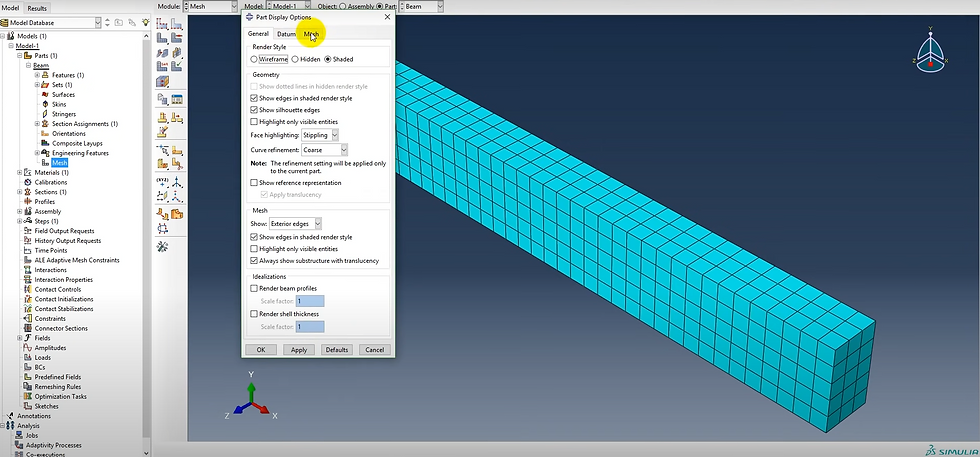Disable Always show substructure with translucency
The image size is (980, 457).
(x=254, y=261)
